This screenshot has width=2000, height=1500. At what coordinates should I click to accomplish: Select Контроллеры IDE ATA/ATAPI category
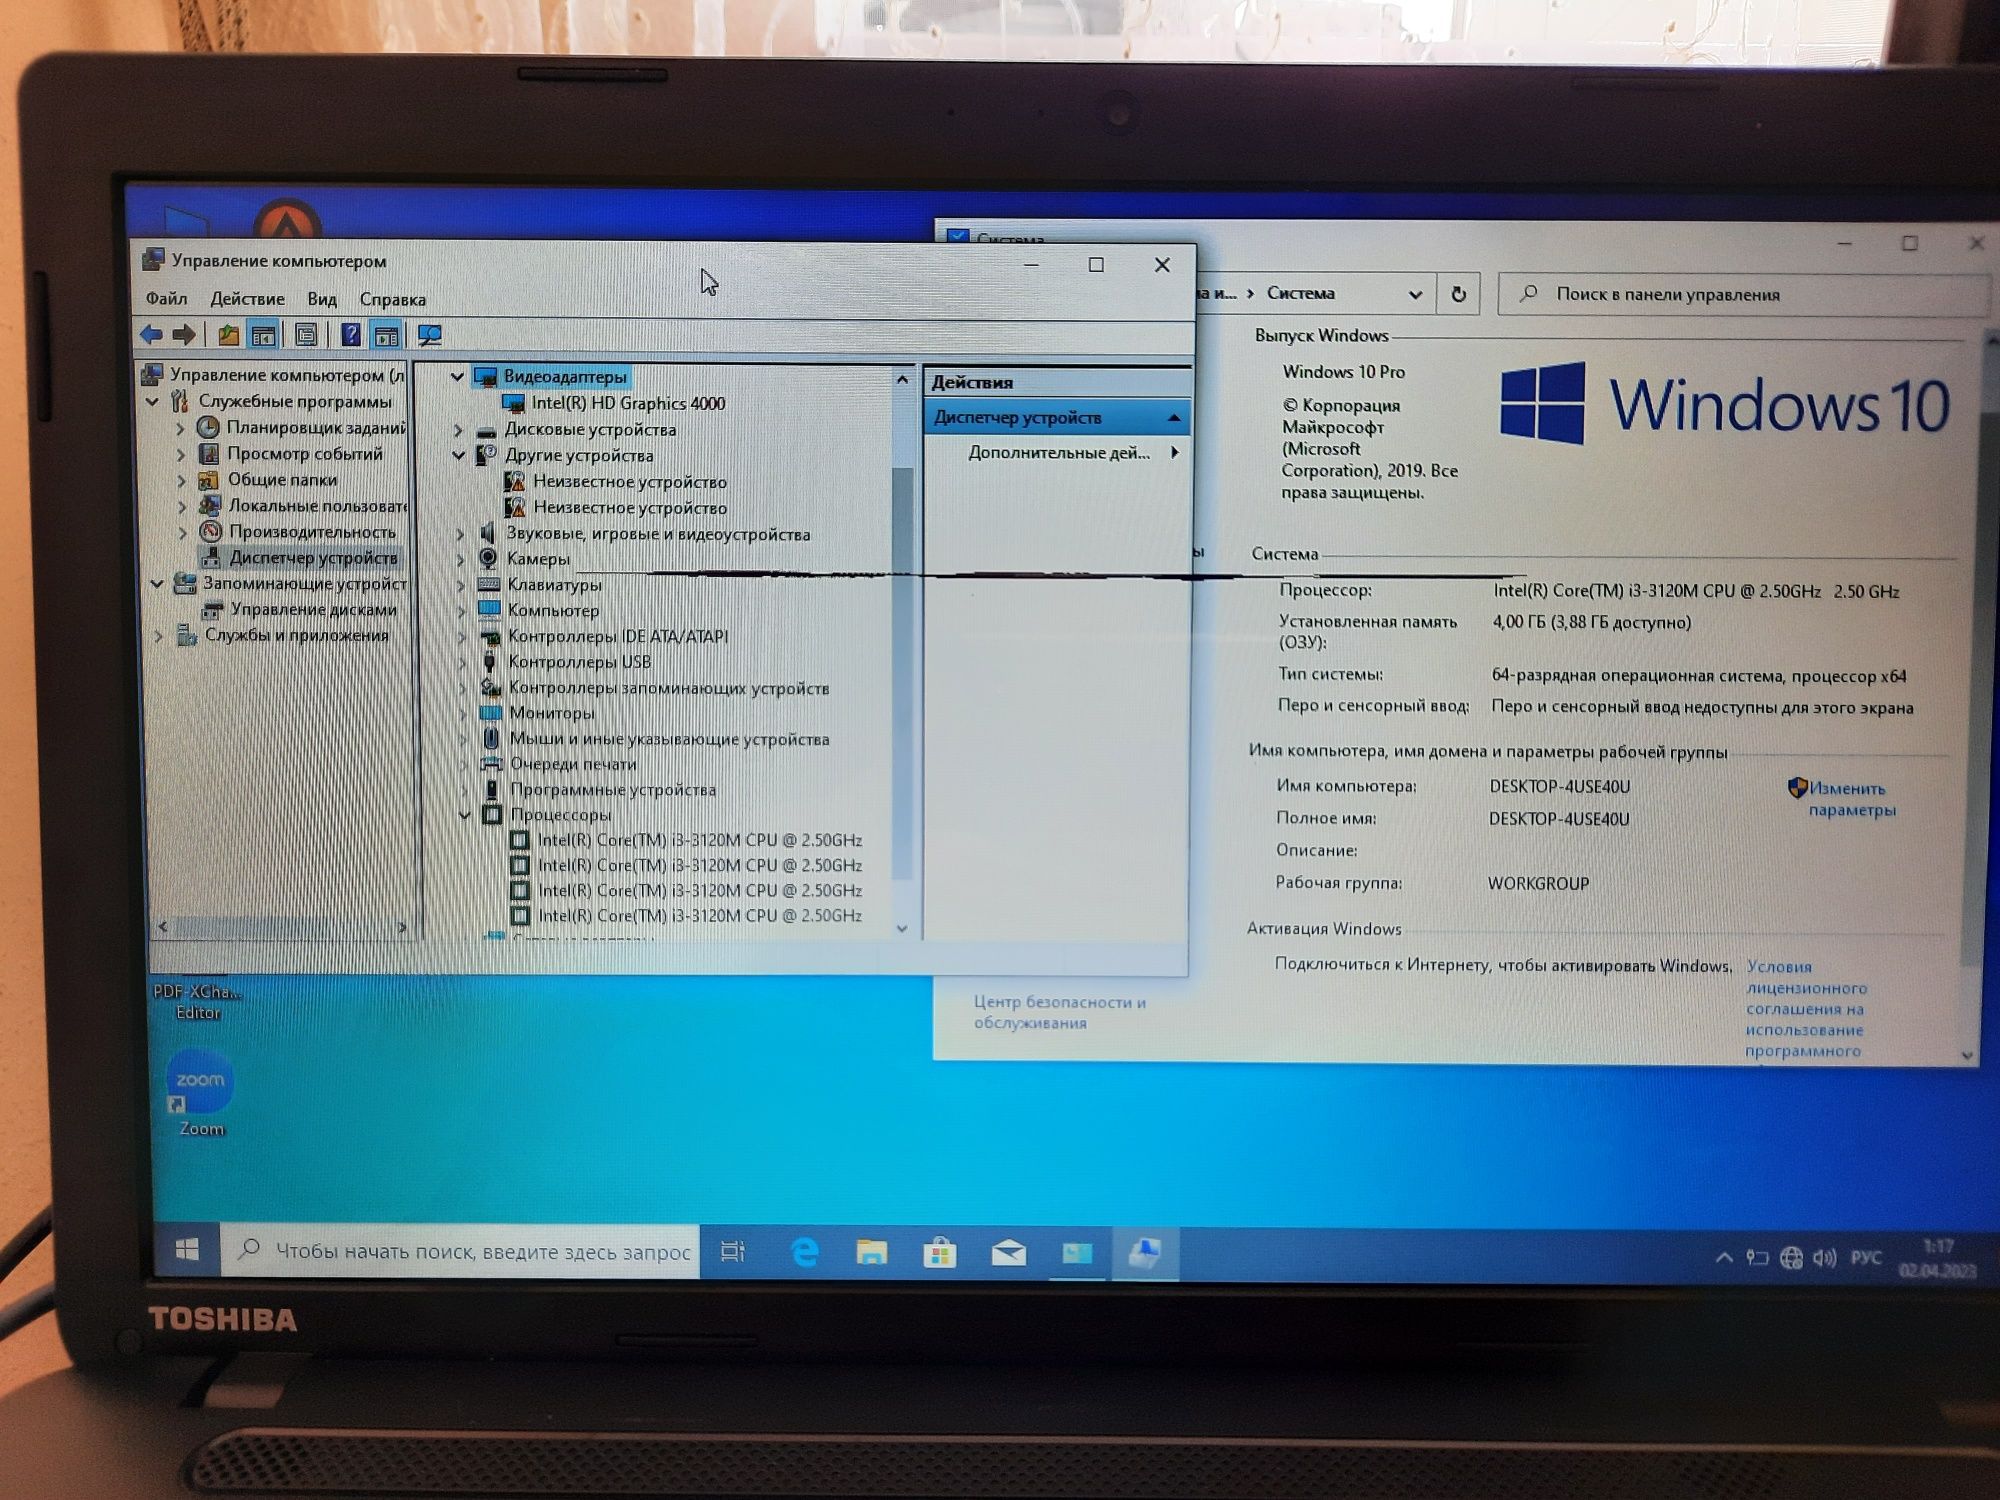coord(617,636)
